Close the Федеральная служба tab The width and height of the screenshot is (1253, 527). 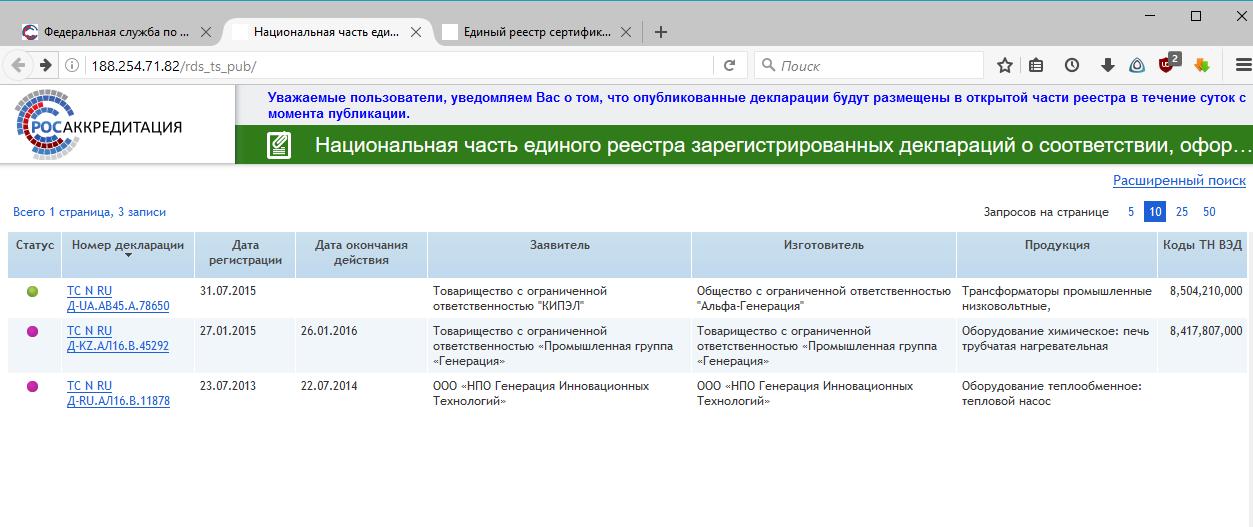point(206,32)
